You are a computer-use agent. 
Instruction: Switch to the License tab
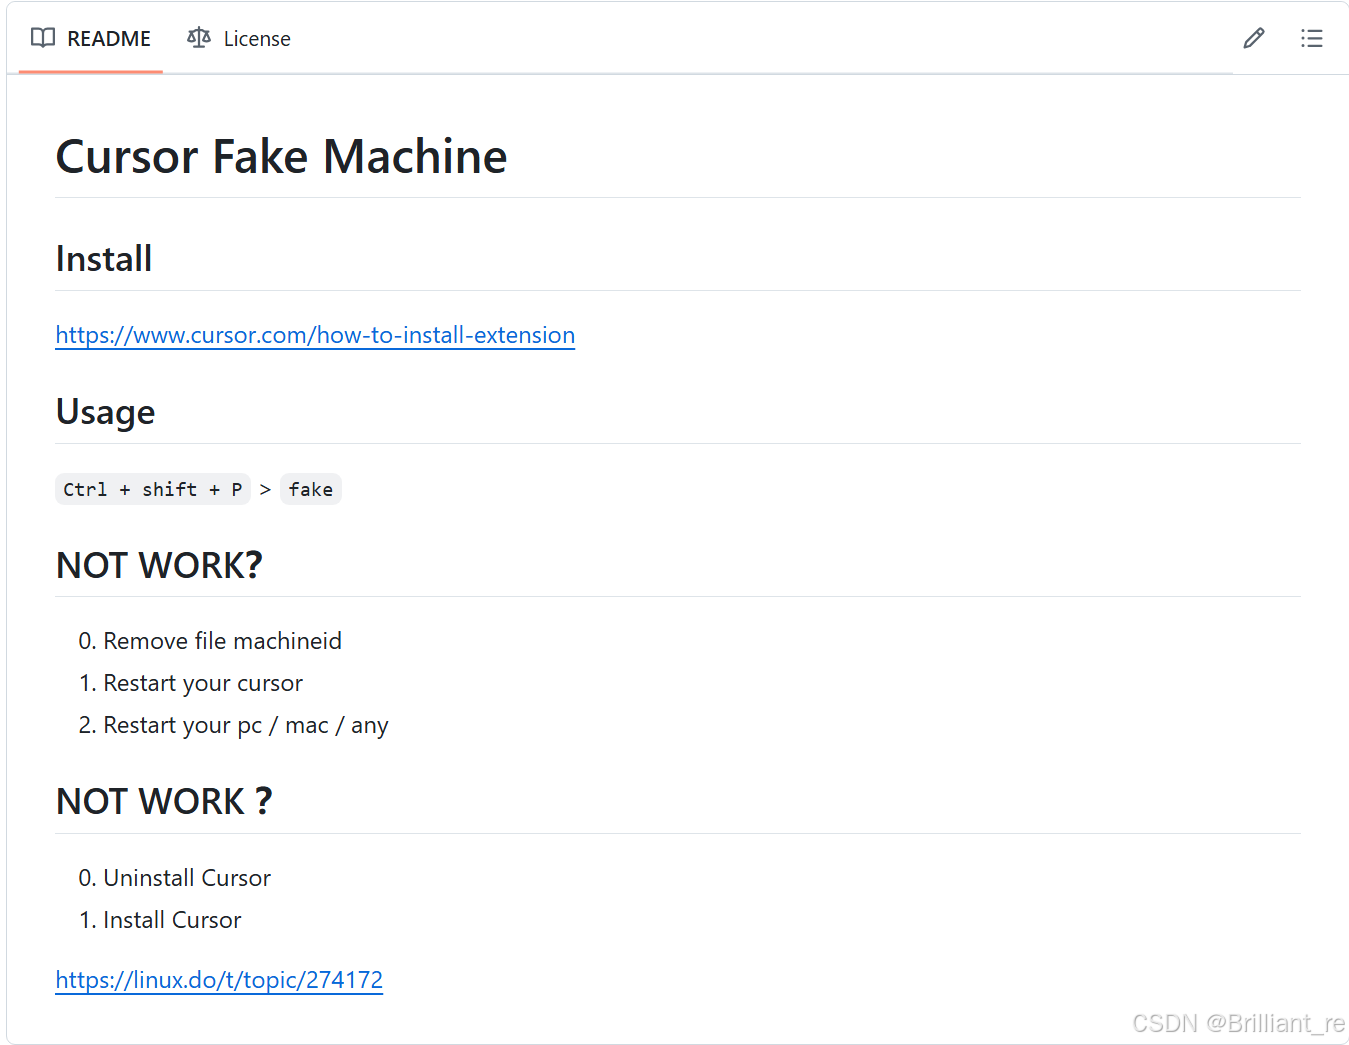pos(239,39)
